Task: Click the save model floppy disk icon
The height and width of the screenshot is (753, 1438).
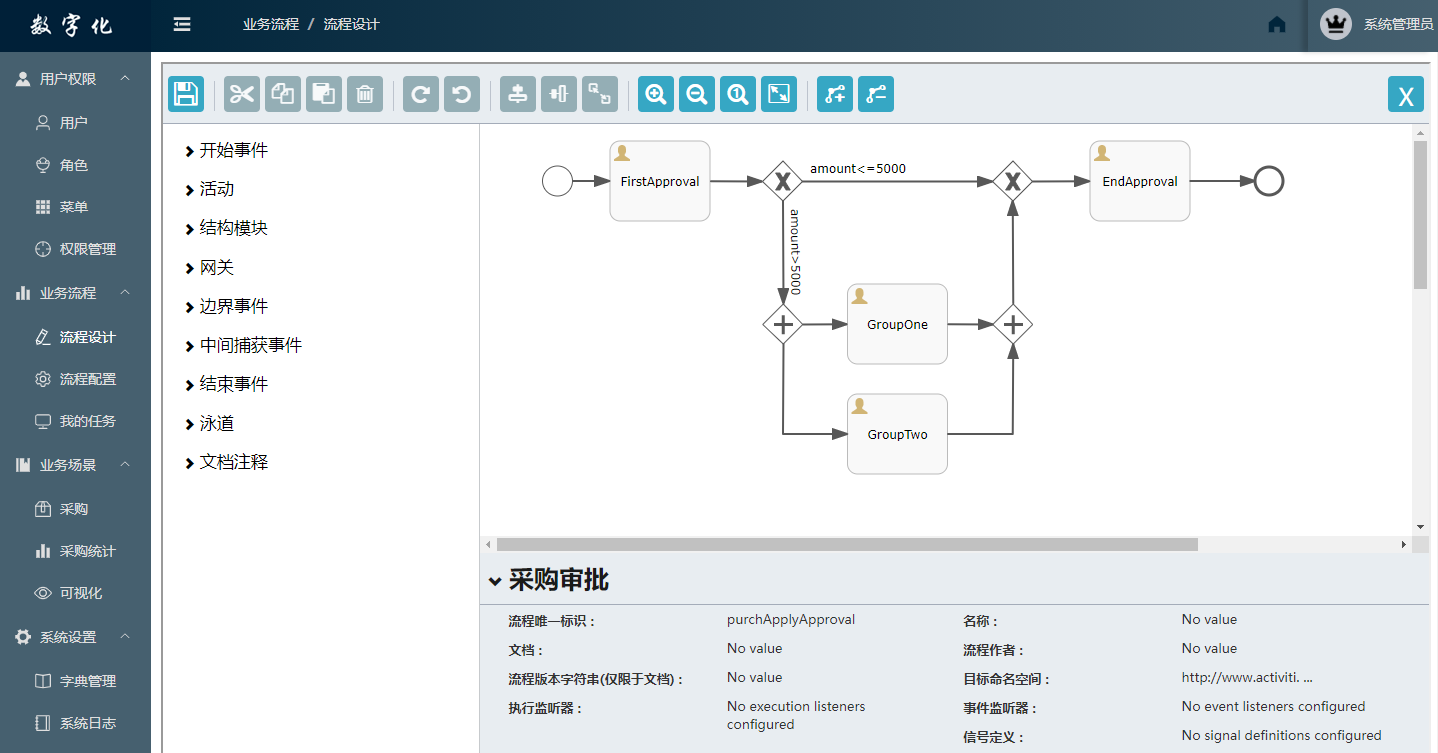Action: pos(185,94)
